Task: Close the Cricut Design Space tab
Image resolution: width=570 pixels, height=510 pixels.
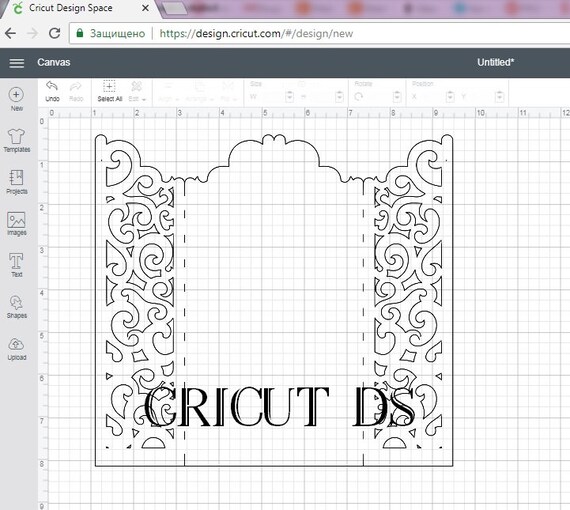Action: pyautogui.click(x=145, y=8)
